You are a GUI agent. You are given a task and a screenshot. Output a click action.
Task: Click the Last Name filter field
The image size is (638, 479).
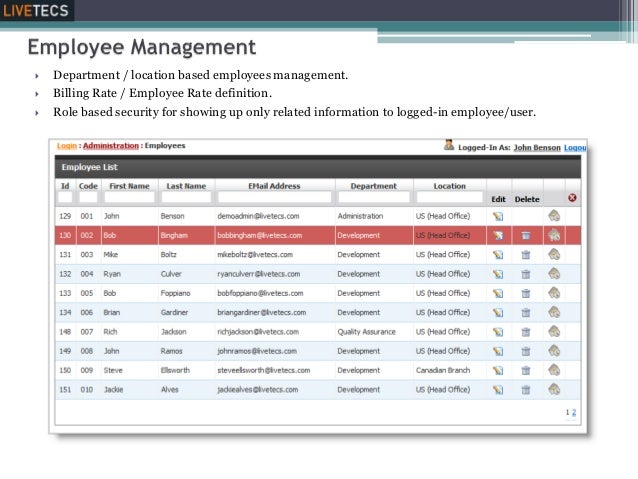(x=186, y=197)
